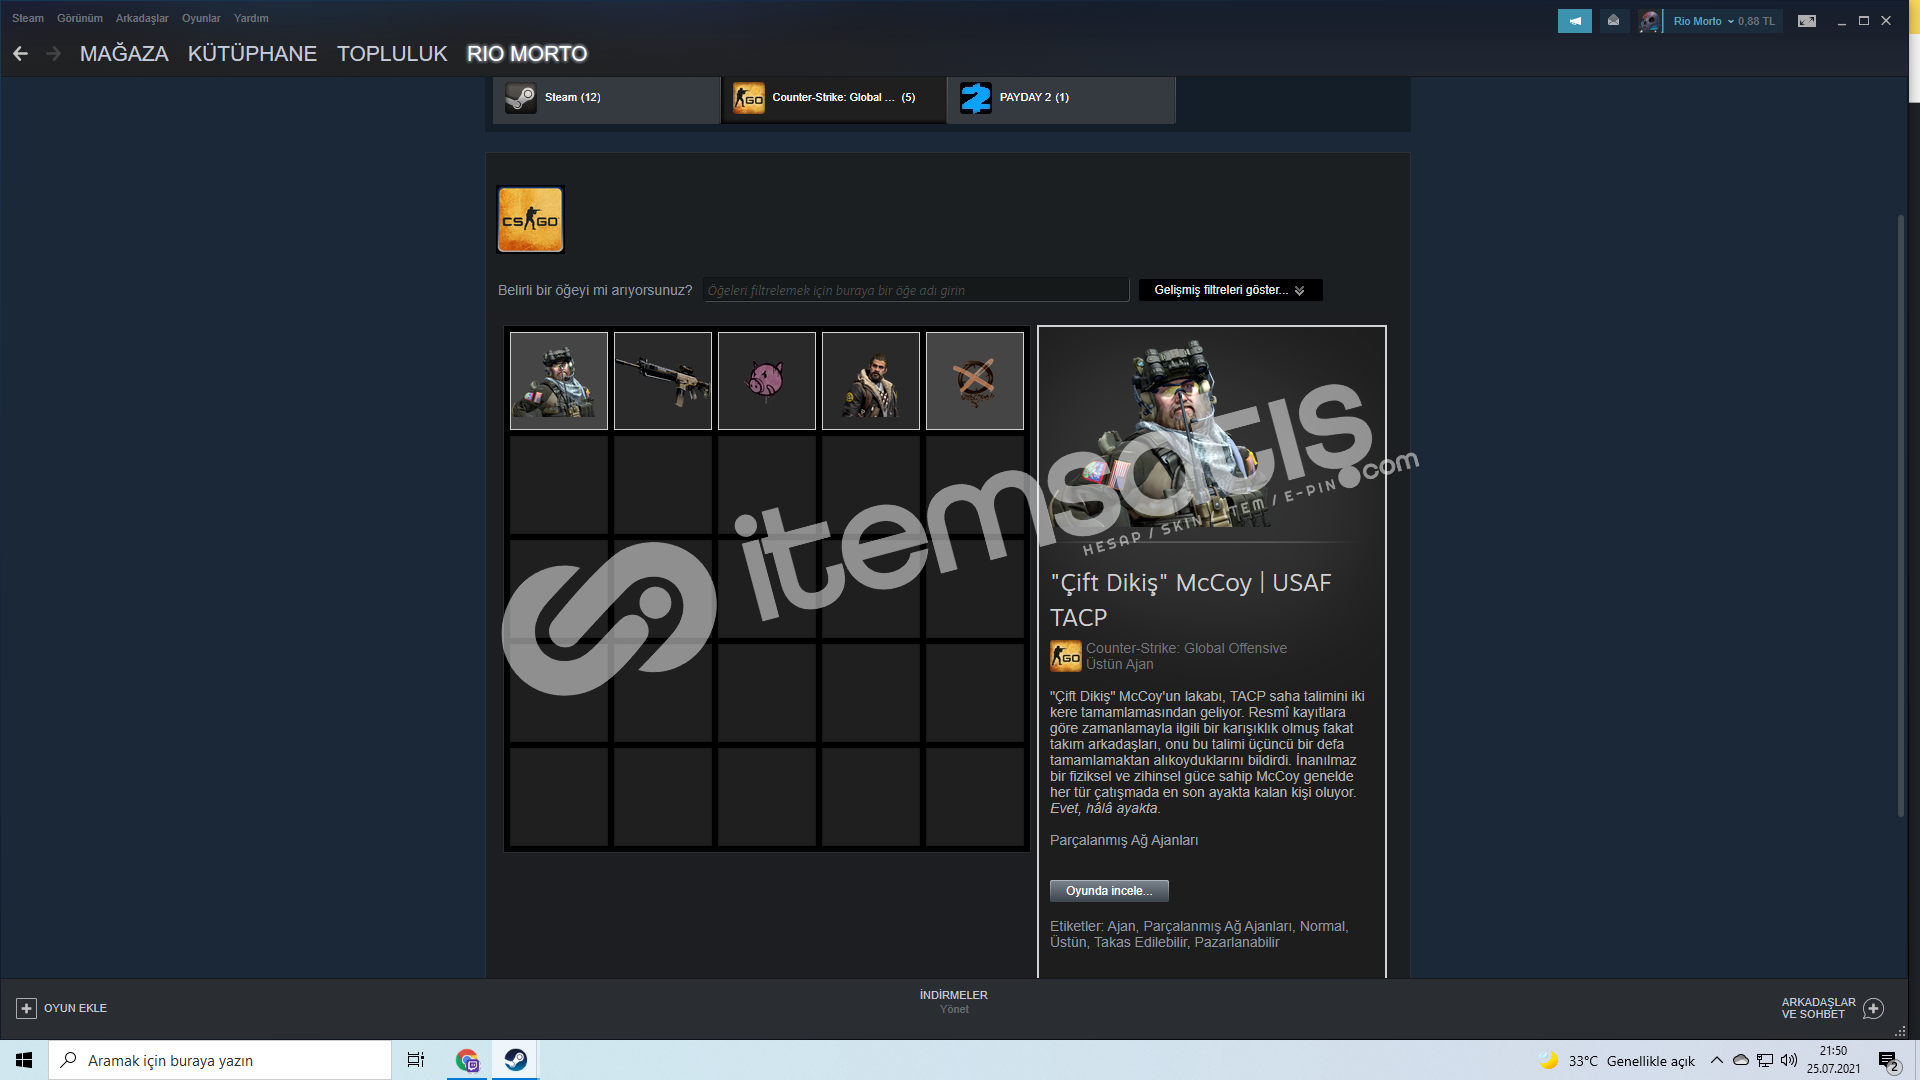Focus the item filter search field
1920x1080 pixels.
tap(915, 290)
